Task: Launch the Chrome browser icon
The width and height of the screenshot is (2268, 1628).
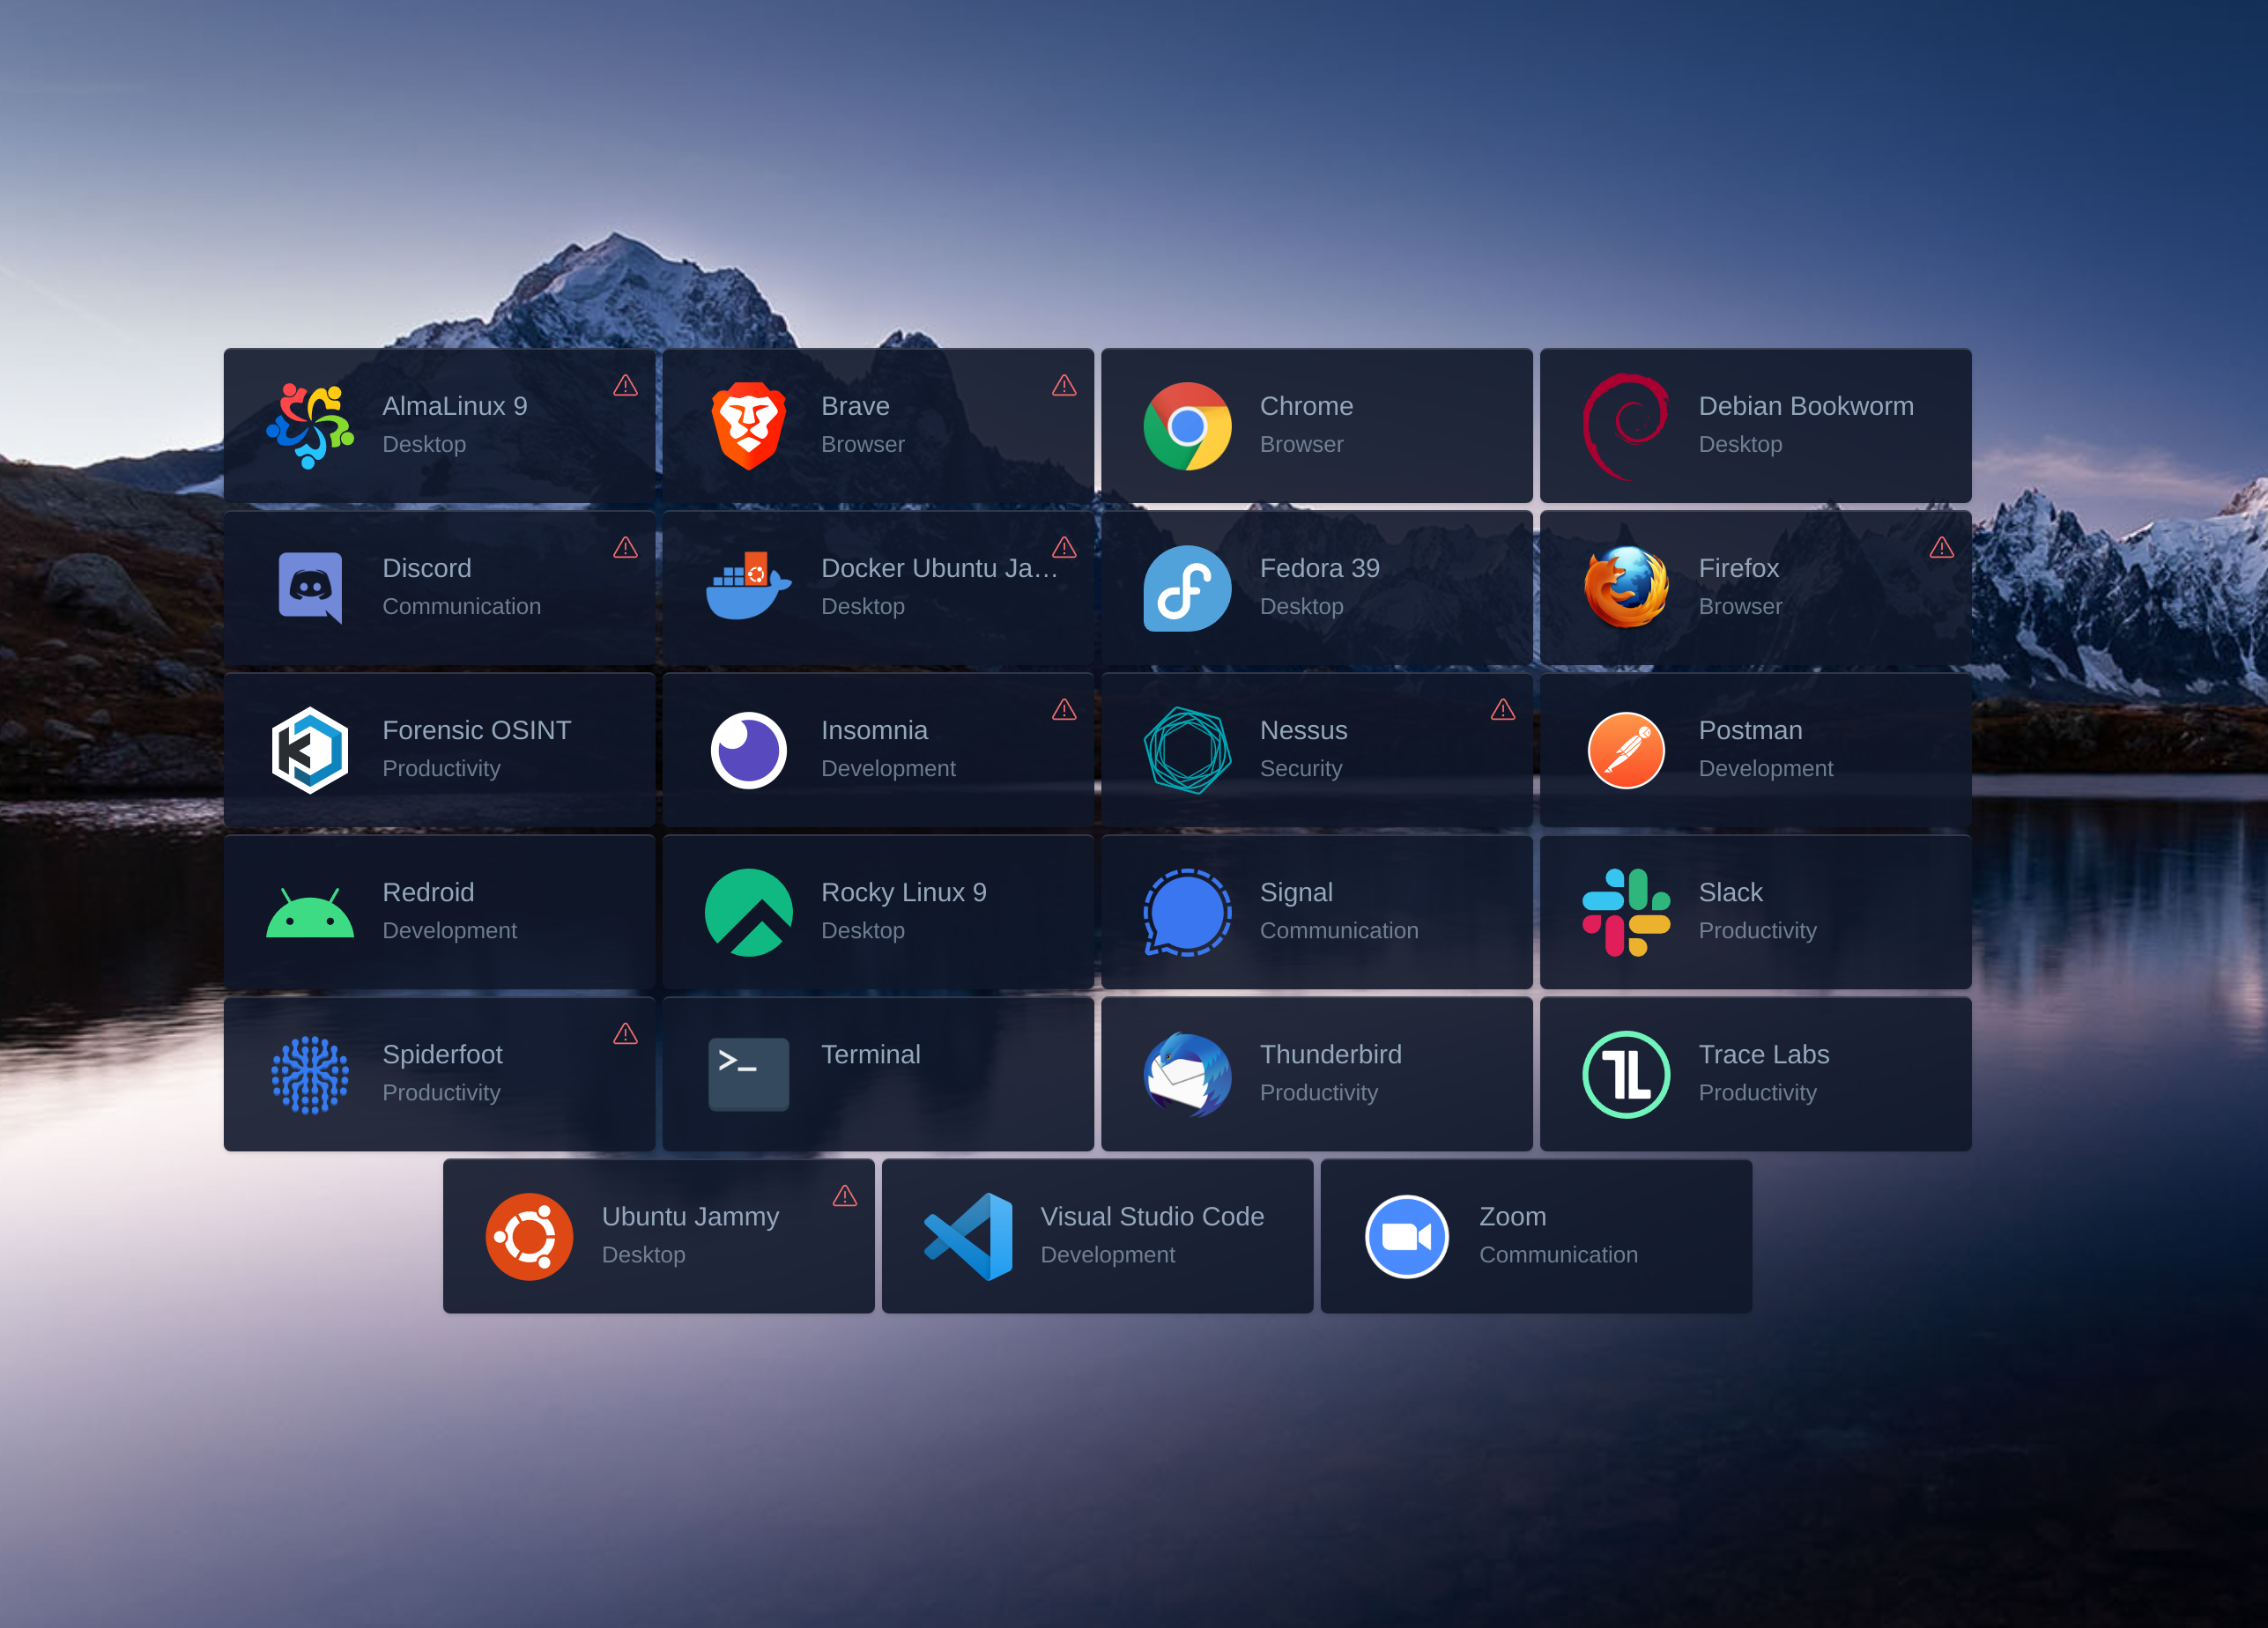Action: 1187,426
